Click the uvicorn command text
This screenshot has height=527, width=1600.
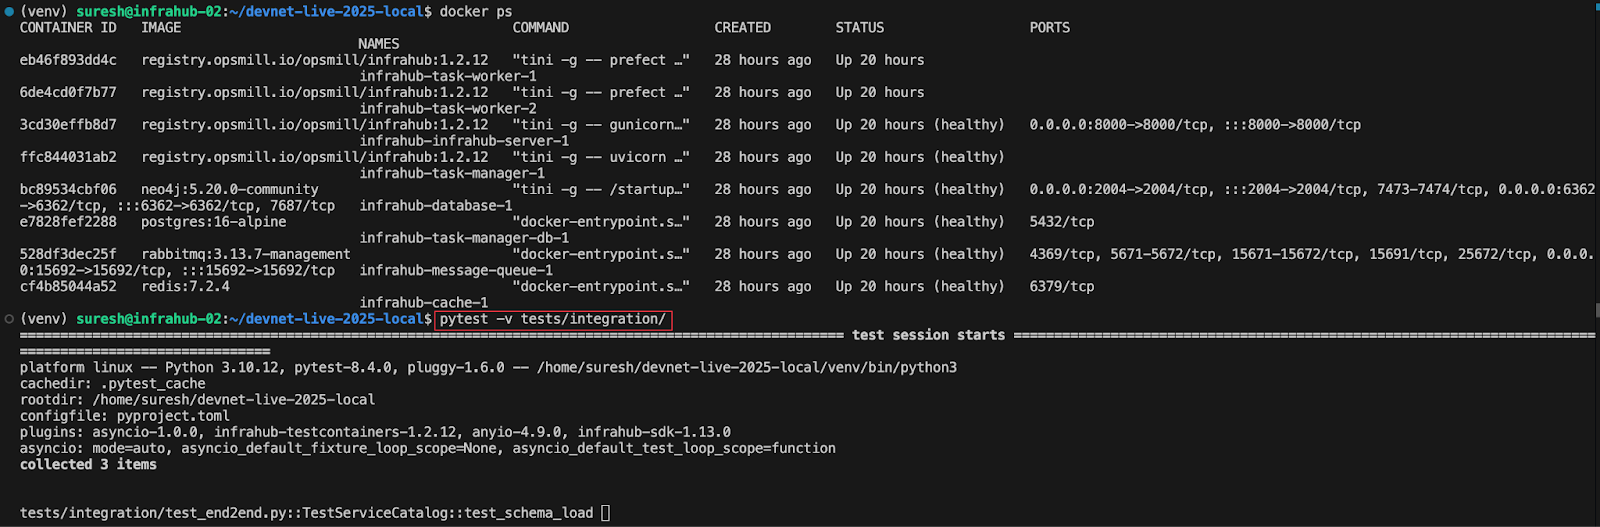click(x=601, y=157)
